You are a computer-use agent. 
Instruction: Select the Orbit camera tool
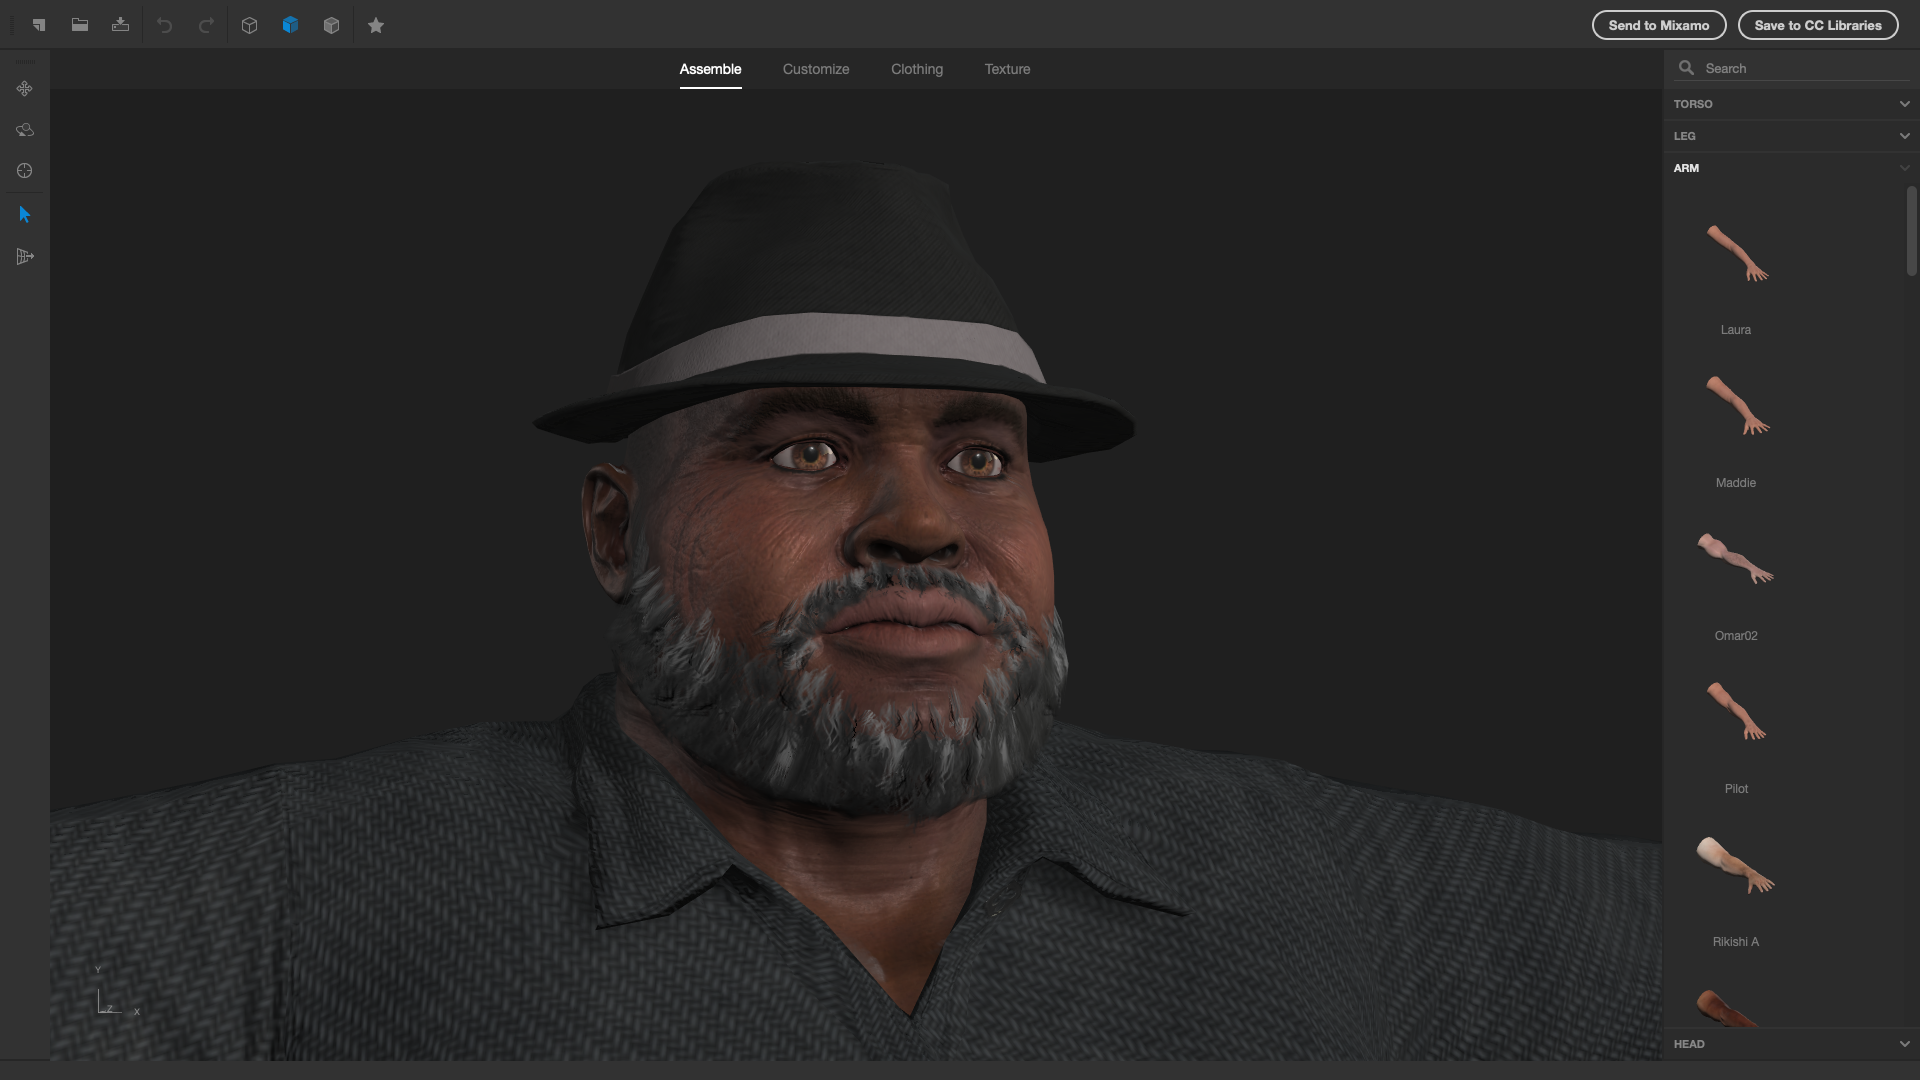(x=24, y=129)
